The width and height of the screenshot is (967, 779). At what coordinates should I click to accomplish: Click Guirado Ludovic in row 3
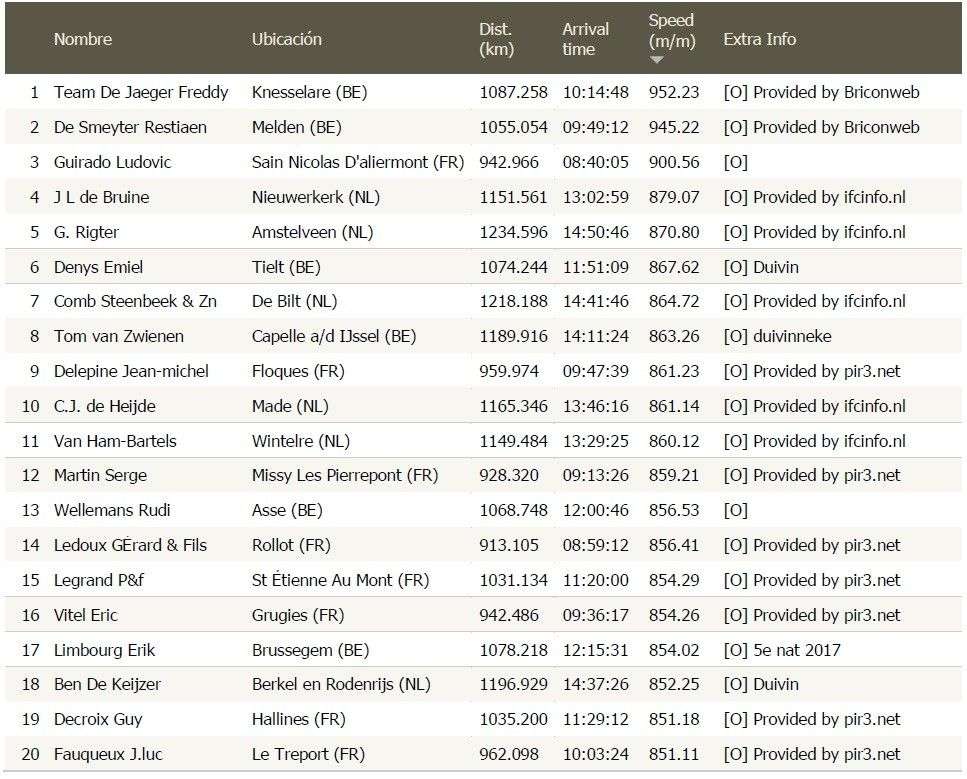click(112, 162)
